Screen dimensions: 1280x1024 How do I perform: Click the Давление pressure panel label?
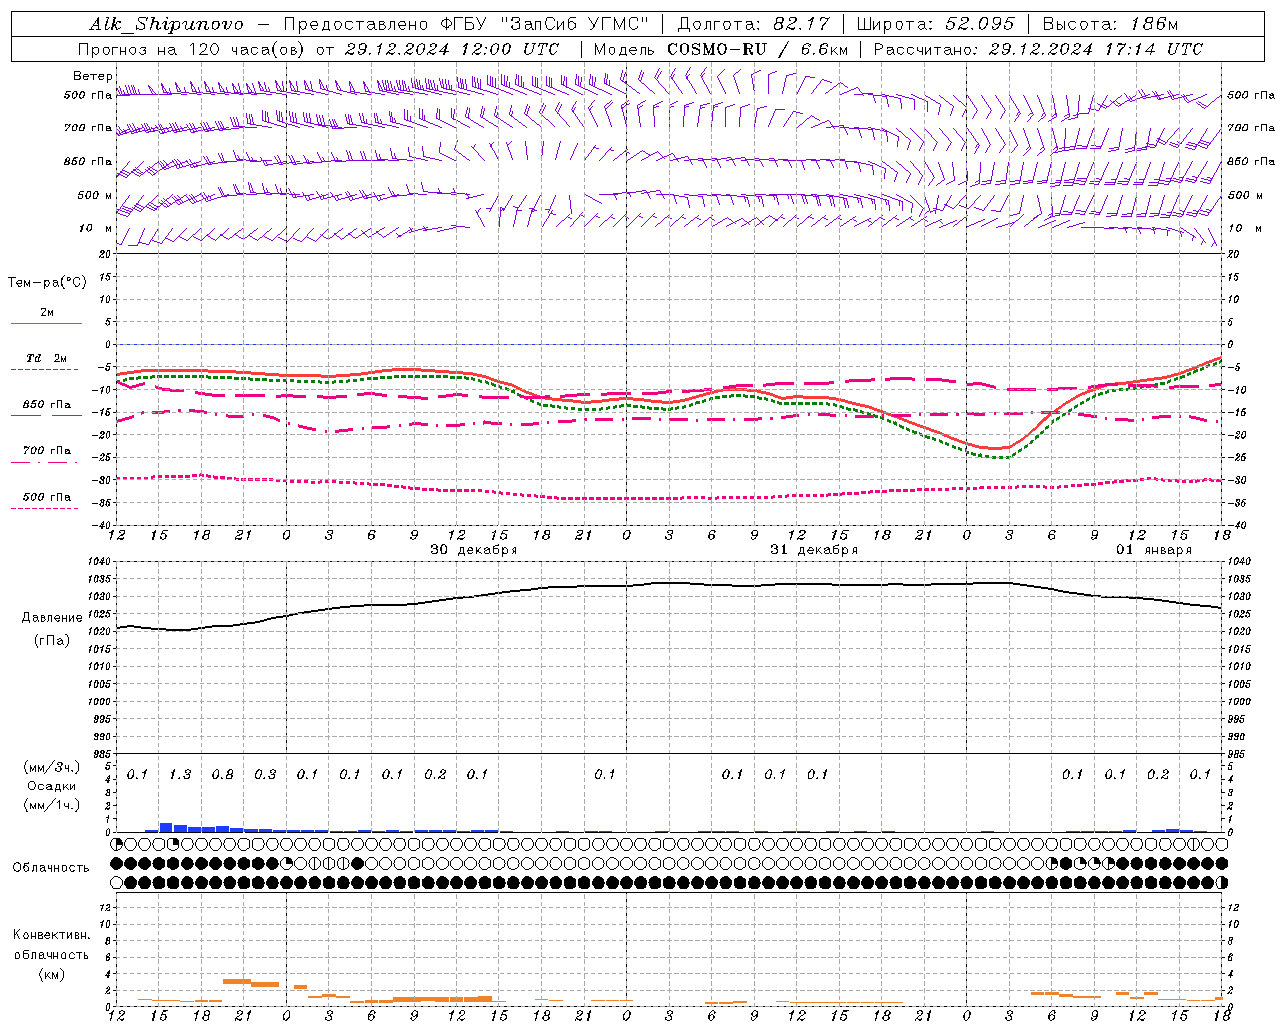point(52,618)
